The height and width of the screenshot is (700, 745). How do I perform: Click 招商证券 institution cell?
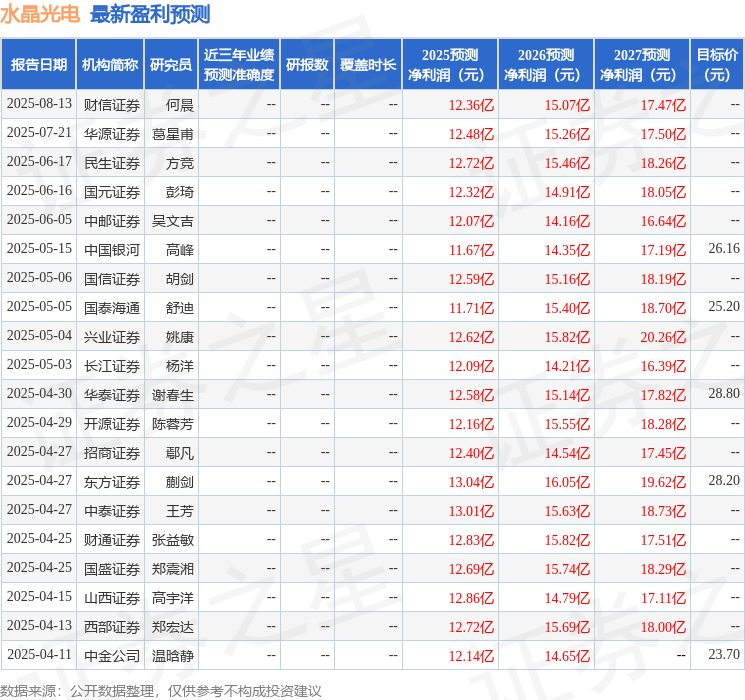point(112,452)
